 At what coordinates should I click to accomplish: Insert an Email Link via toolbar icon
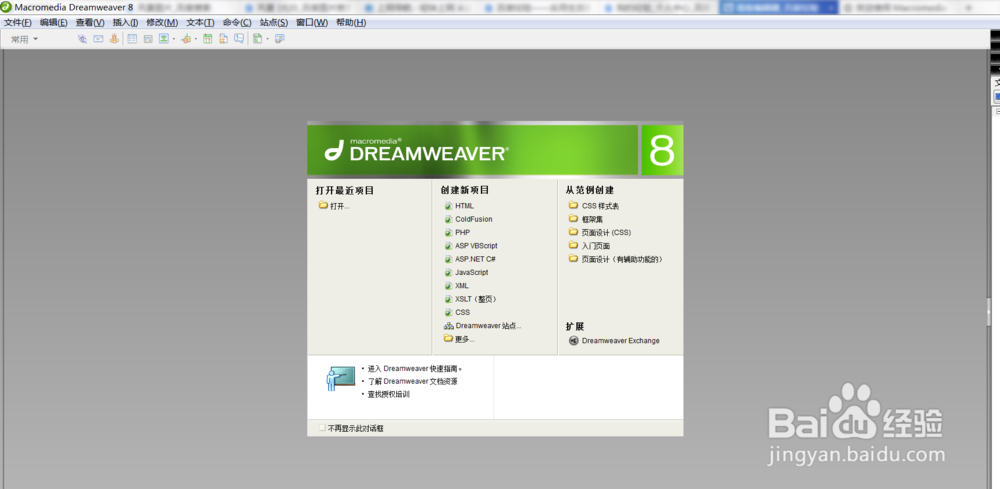click(x=98, y=39)
